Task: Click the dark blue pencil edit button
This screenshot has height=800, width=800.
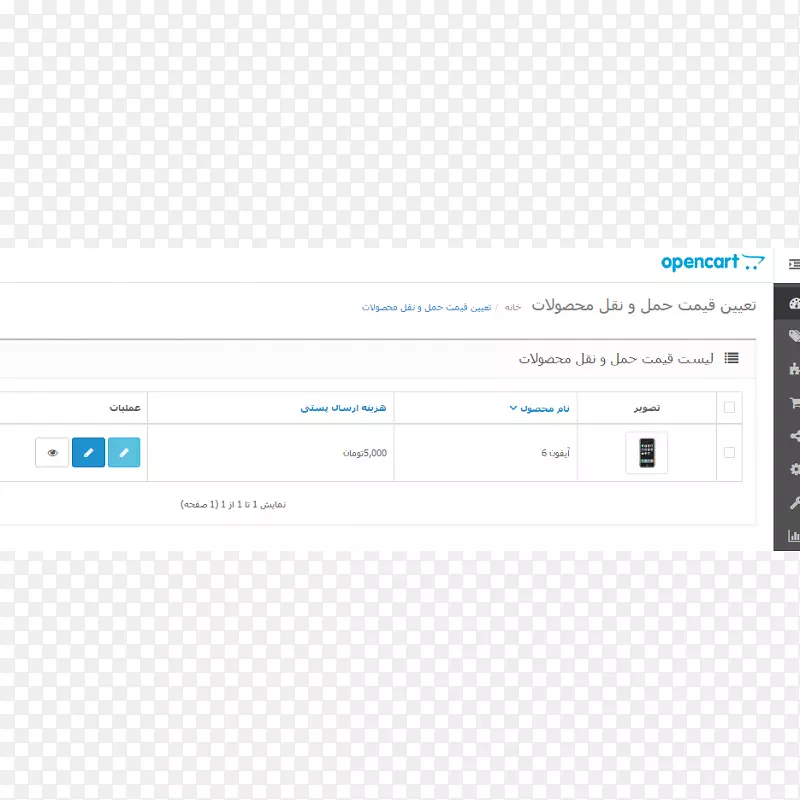Action: click(x=88, y=453)
